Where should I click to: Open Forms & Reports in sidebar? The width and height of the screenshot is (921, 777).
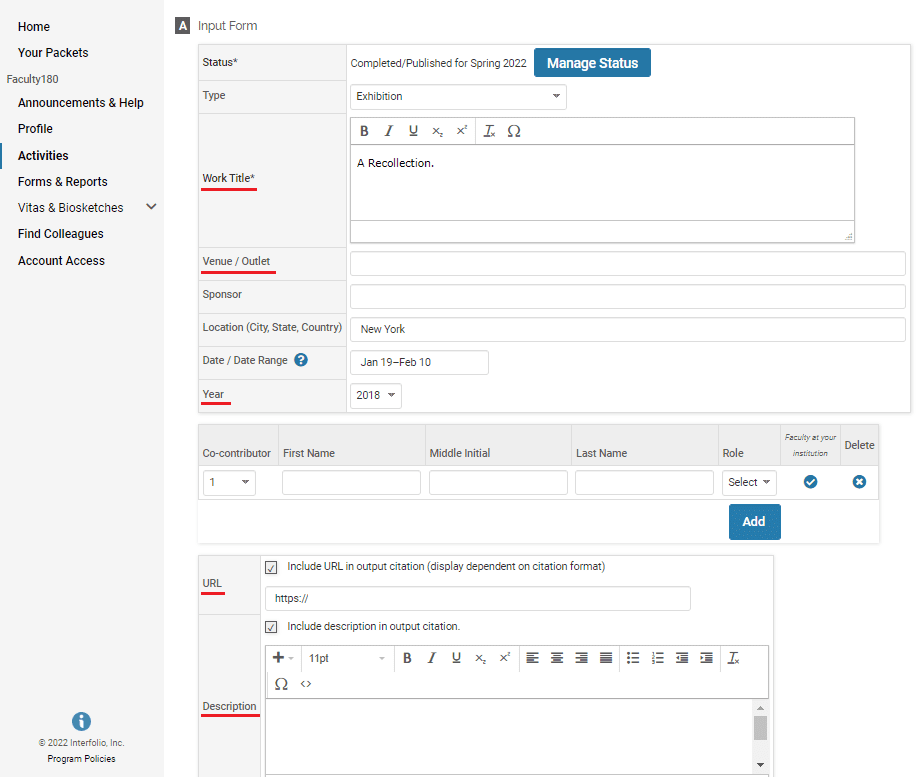tap(63, 182)
